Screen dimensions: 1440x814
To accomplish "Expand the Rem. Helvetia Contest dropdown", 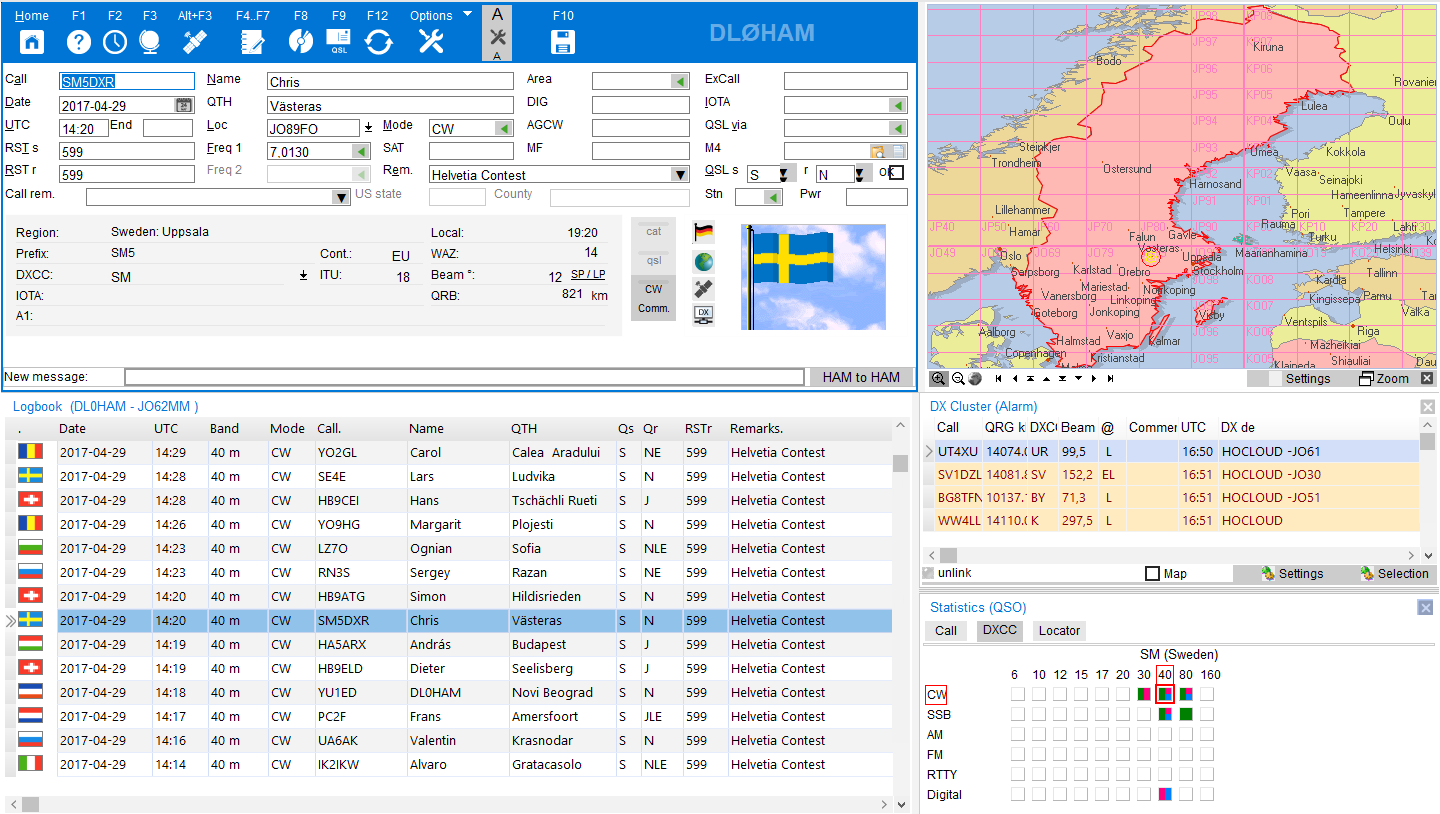I will [x=681, y=174].
